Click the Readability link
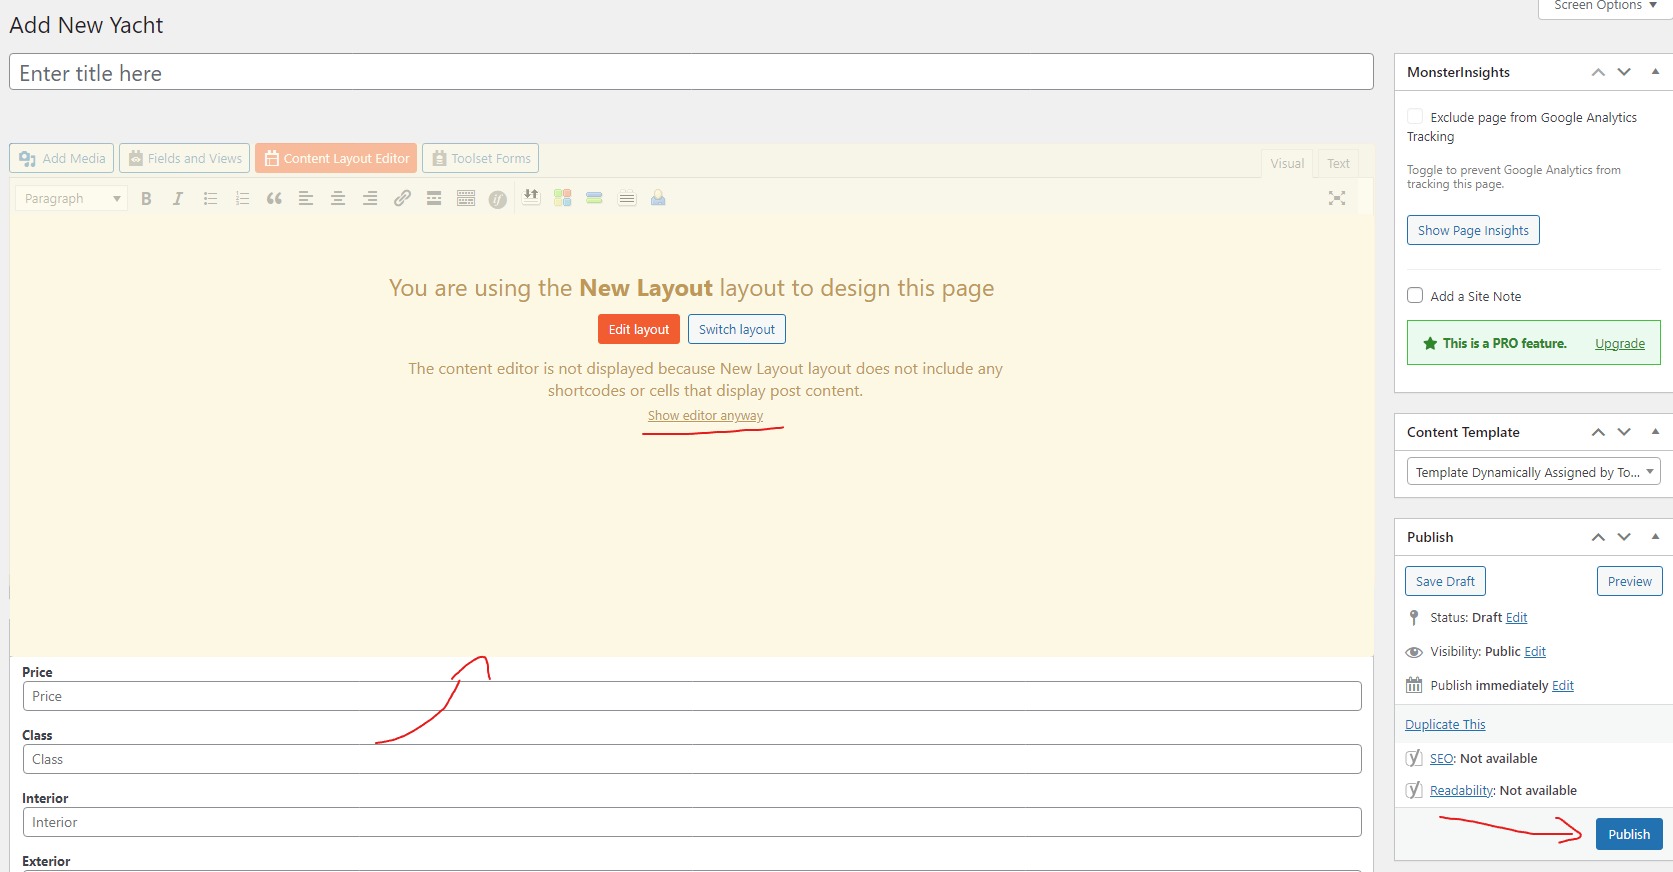Image resolution: width=1673 pixels, height=872 pixels. [1461, 790]
